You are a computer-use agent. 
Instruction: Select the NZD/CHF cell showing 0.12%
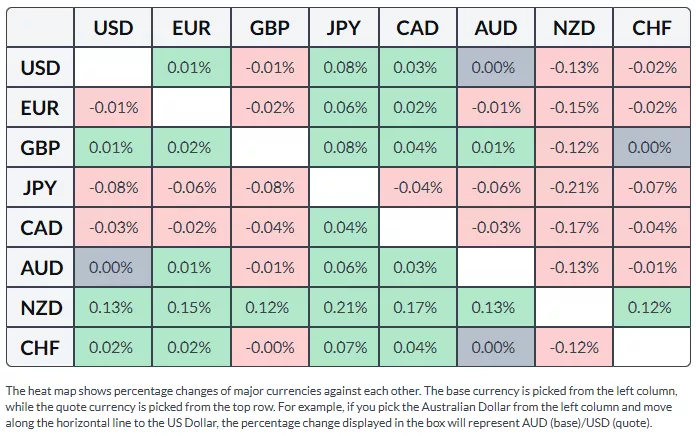pyautogui.click(x=652, y=308)
